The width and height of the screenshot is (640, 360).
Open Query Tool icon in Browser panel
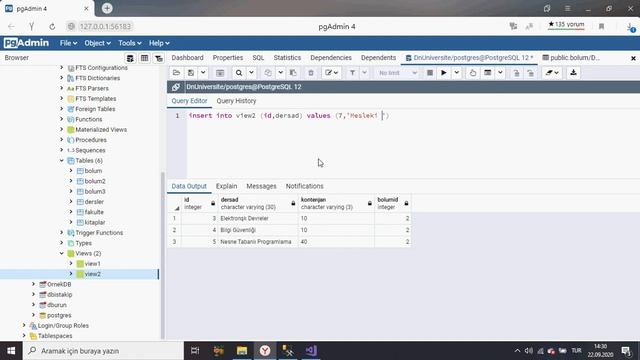(130, 58)
